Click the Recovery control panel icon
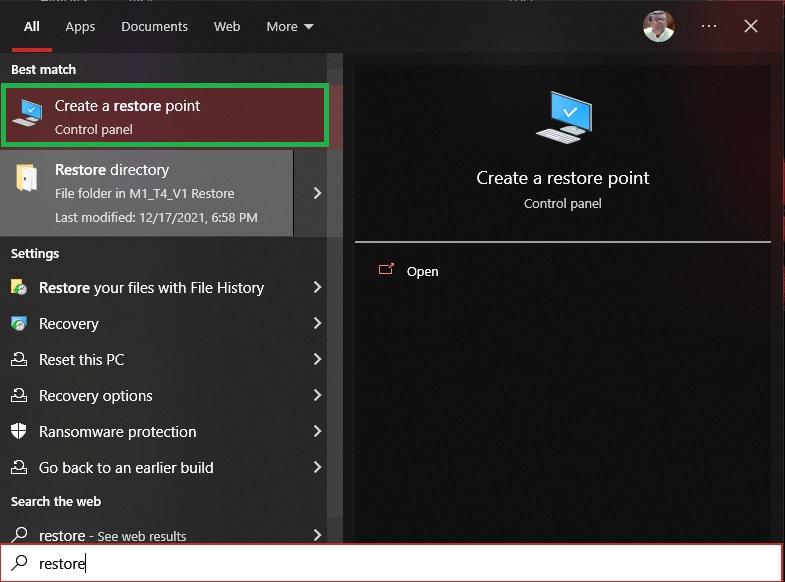This screenshot has width=785, height=582. 19,324
